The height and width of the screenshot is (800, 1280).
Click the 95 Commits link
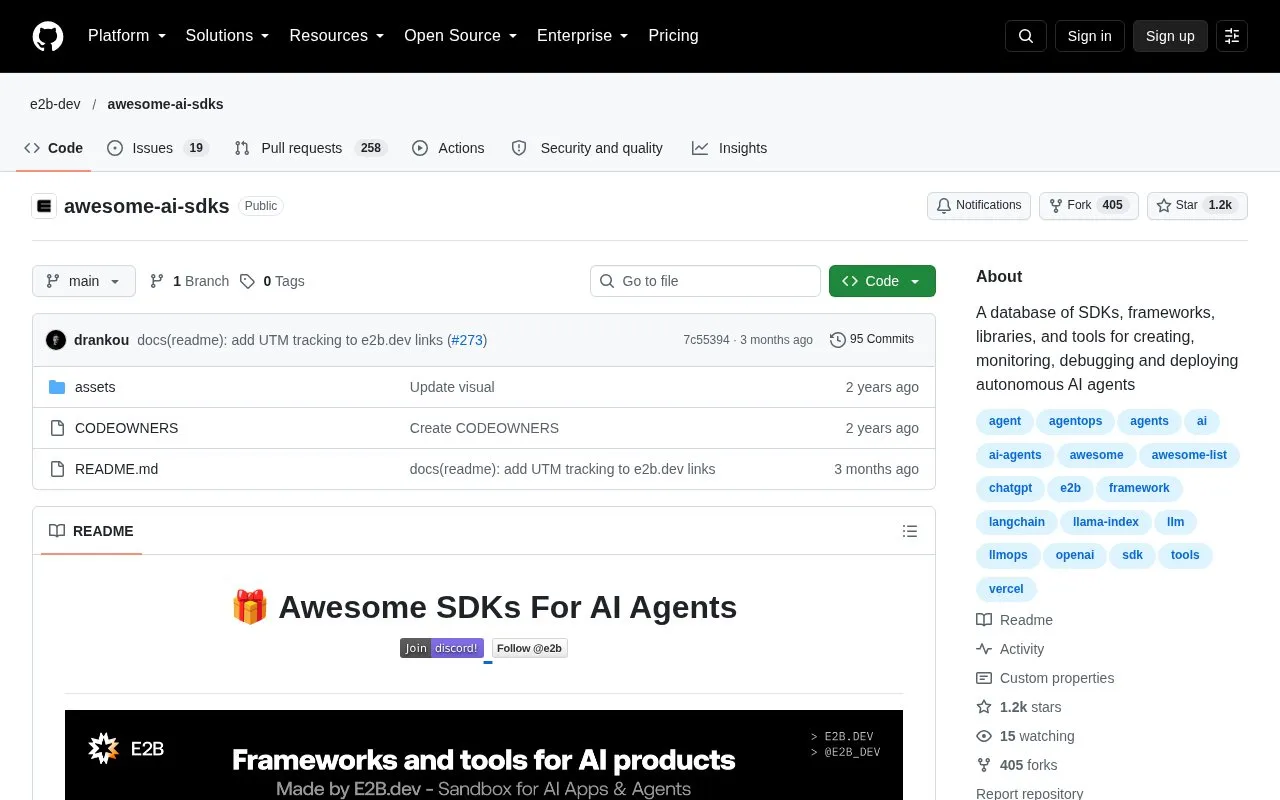tap(872, 340)
